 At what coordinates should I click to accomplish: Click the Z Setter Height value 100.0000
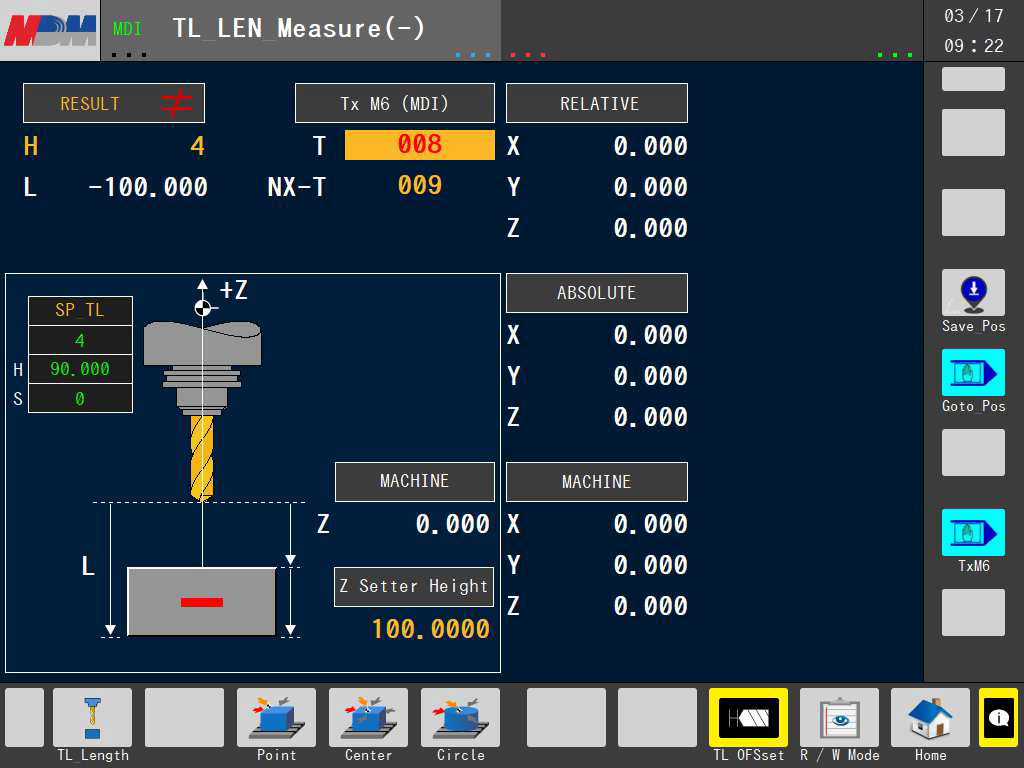430,629
